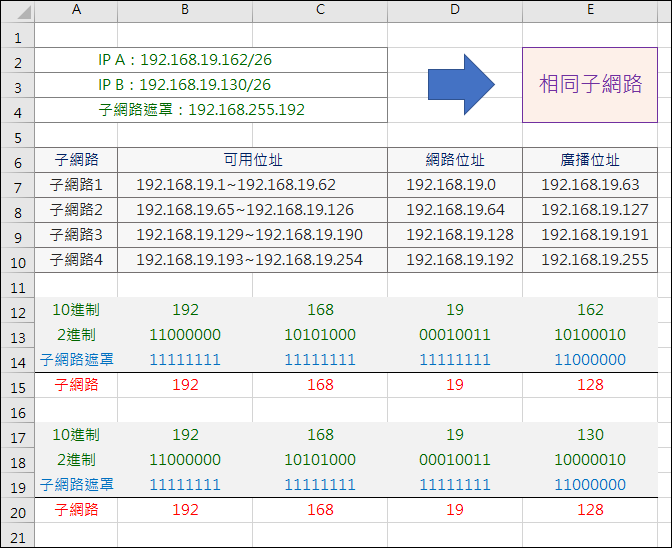Select the value 162 in row 12

coord(590,310)
